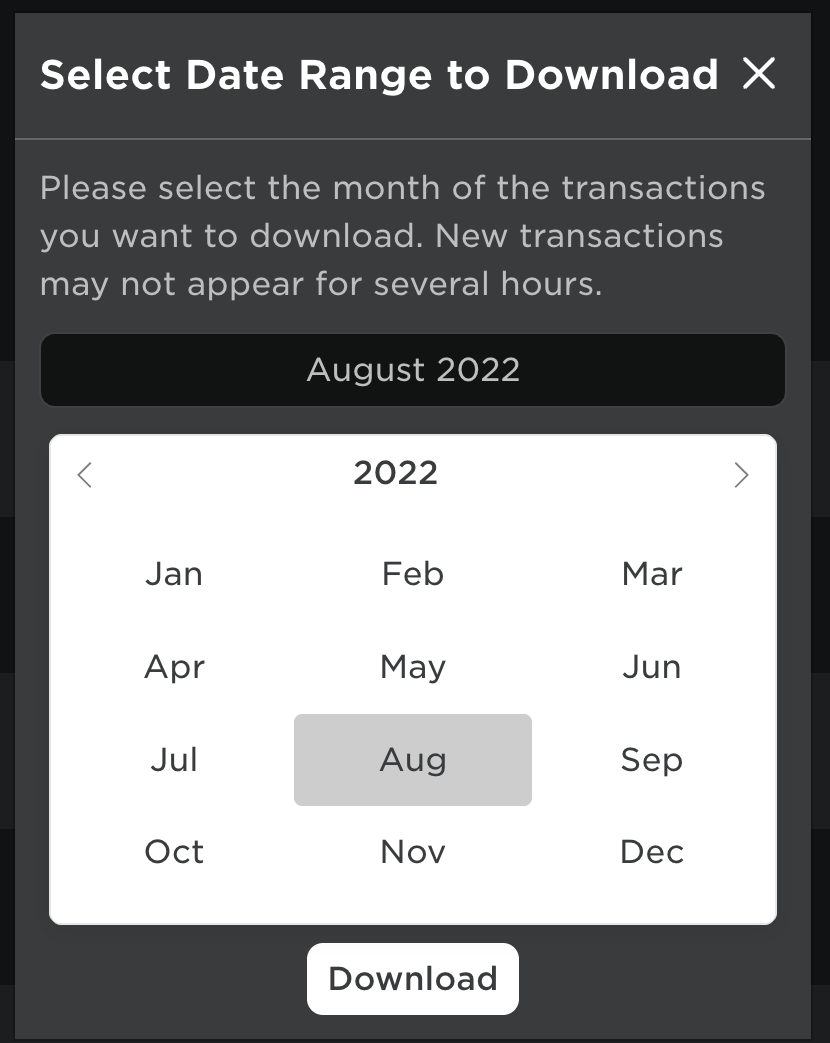Choose Jun from the month grid
Viewport: 830px width, 1043px height.
652,667
